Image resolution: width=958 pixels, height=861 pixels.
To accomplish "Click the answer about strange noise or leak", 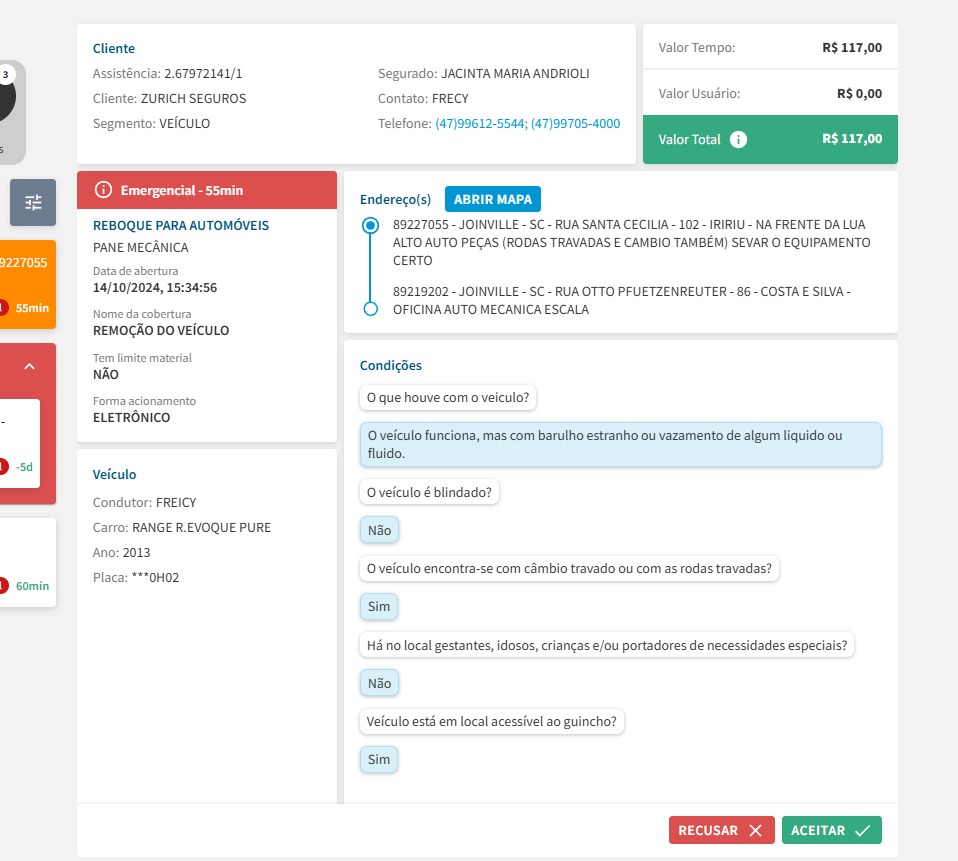I will pos(620,444).
